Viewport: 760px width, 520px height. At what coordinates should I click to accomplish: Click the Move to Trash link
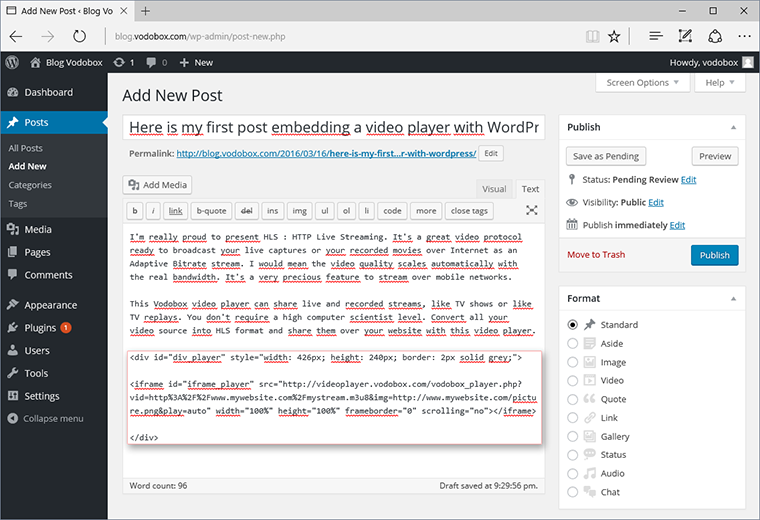596,255
